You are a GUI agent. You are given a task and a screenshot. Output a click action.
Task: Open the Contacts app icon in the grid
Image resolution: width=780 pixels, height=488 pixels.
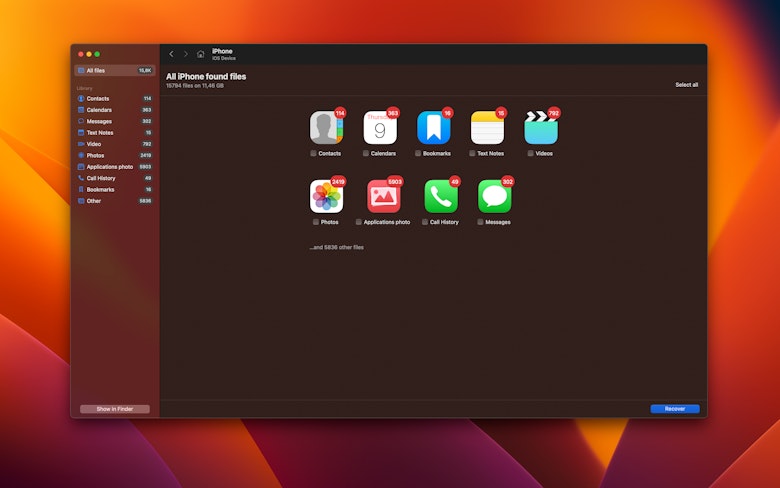(326, 127)
